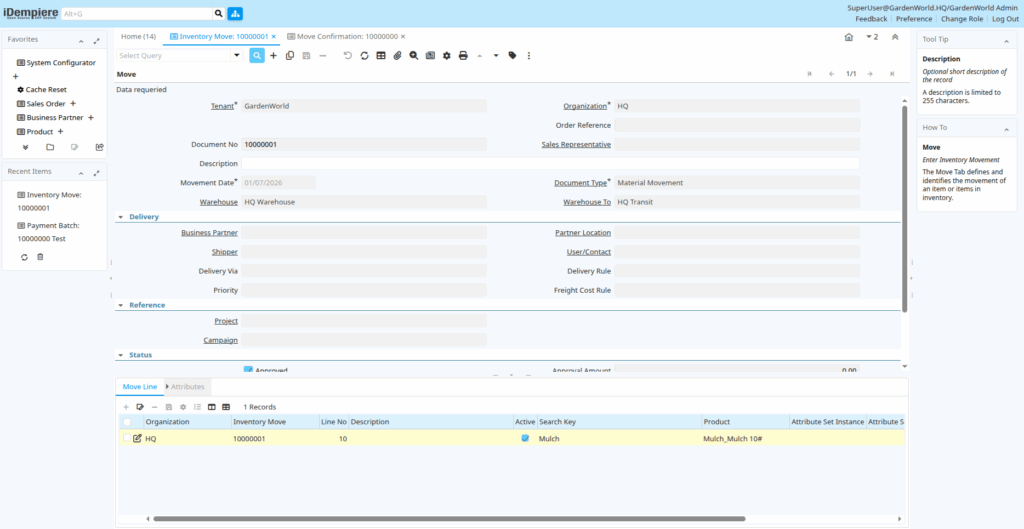Screen dimensions: 1024x529
Task: Click the Change Role link
Action: (x=962, y=19)
